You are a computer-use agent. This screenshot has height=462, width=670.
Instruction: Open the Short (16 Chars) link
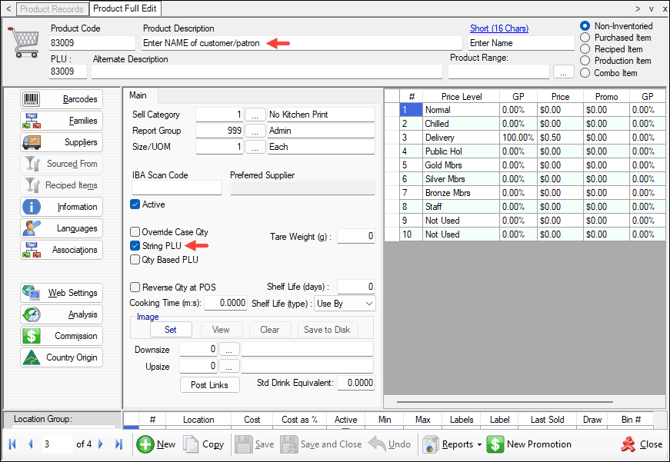[x=499, y=28]
